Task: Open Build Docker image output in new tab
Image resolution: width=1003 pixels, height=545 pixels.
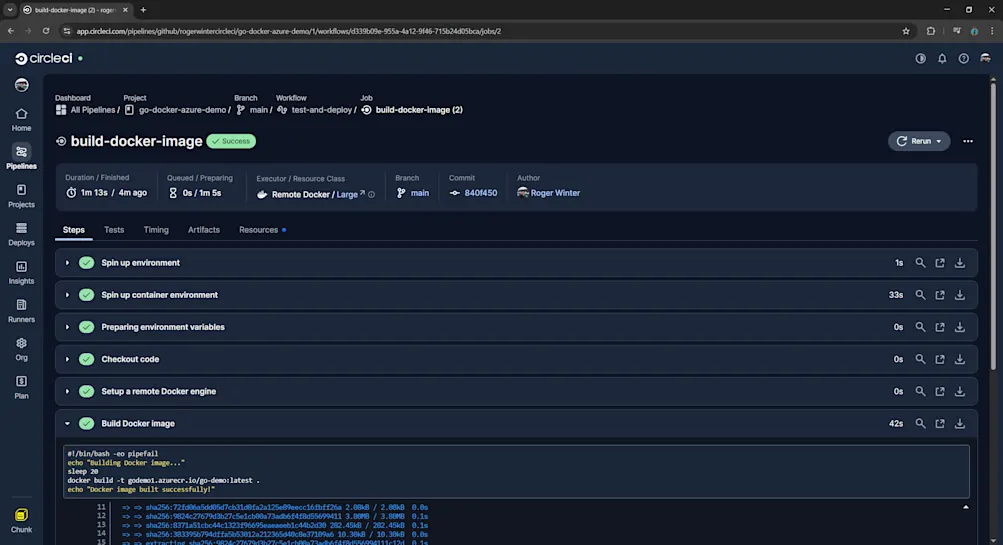Action: coord(940,423)
